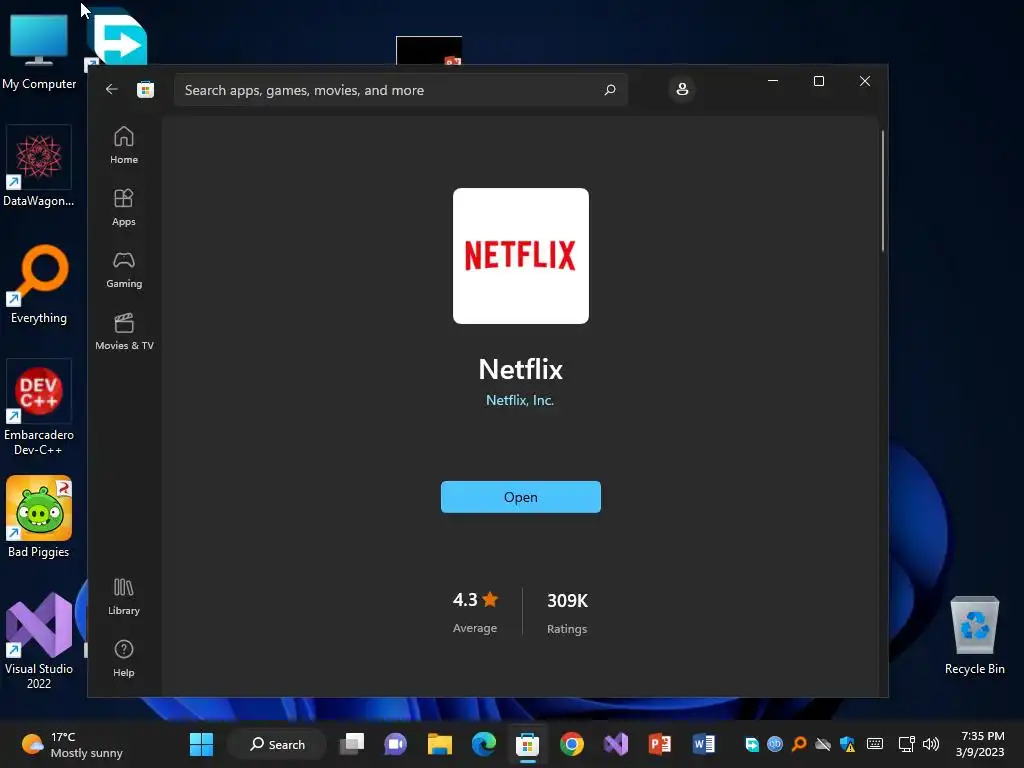Screen dimensions: 1024x768
Task: Minimize the Microsoft Store window
Action: 773,81
